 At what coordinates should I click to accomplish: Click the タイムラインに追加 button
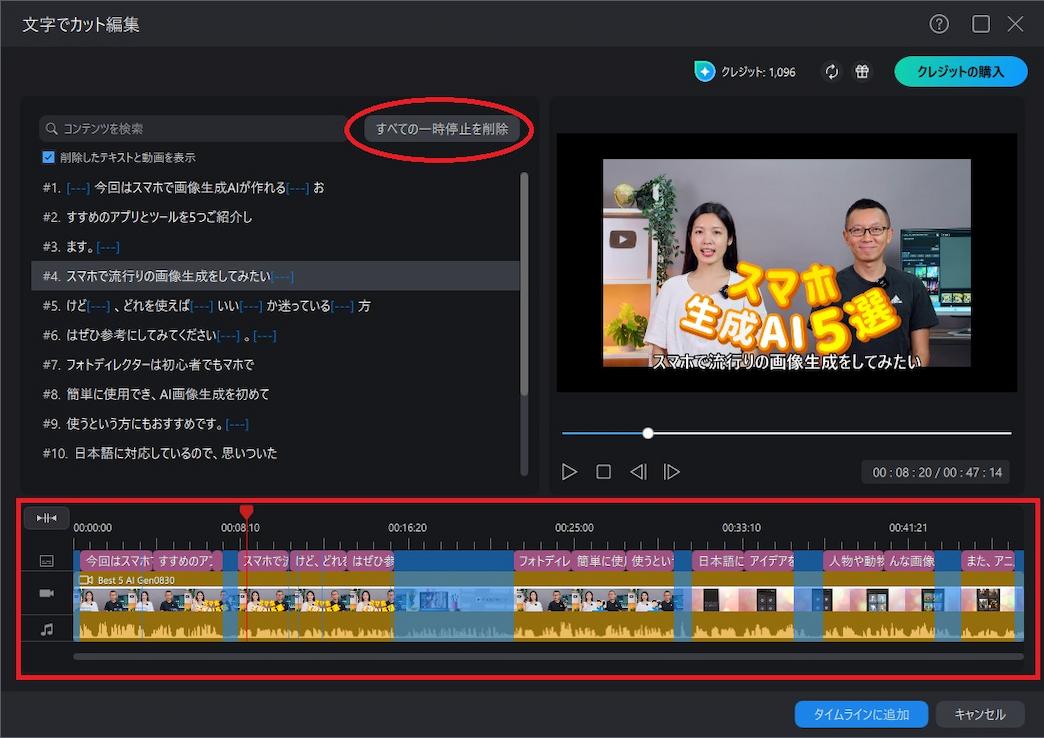coord(861,715)
